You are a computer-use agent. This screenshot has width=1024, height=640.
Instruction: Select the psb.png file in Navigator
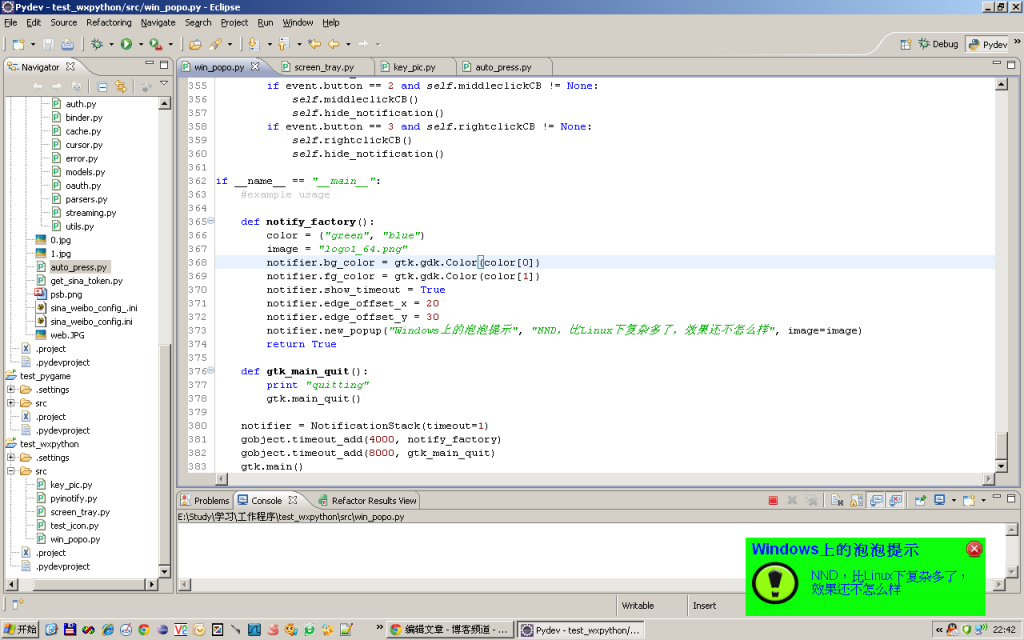click(66, 295)
